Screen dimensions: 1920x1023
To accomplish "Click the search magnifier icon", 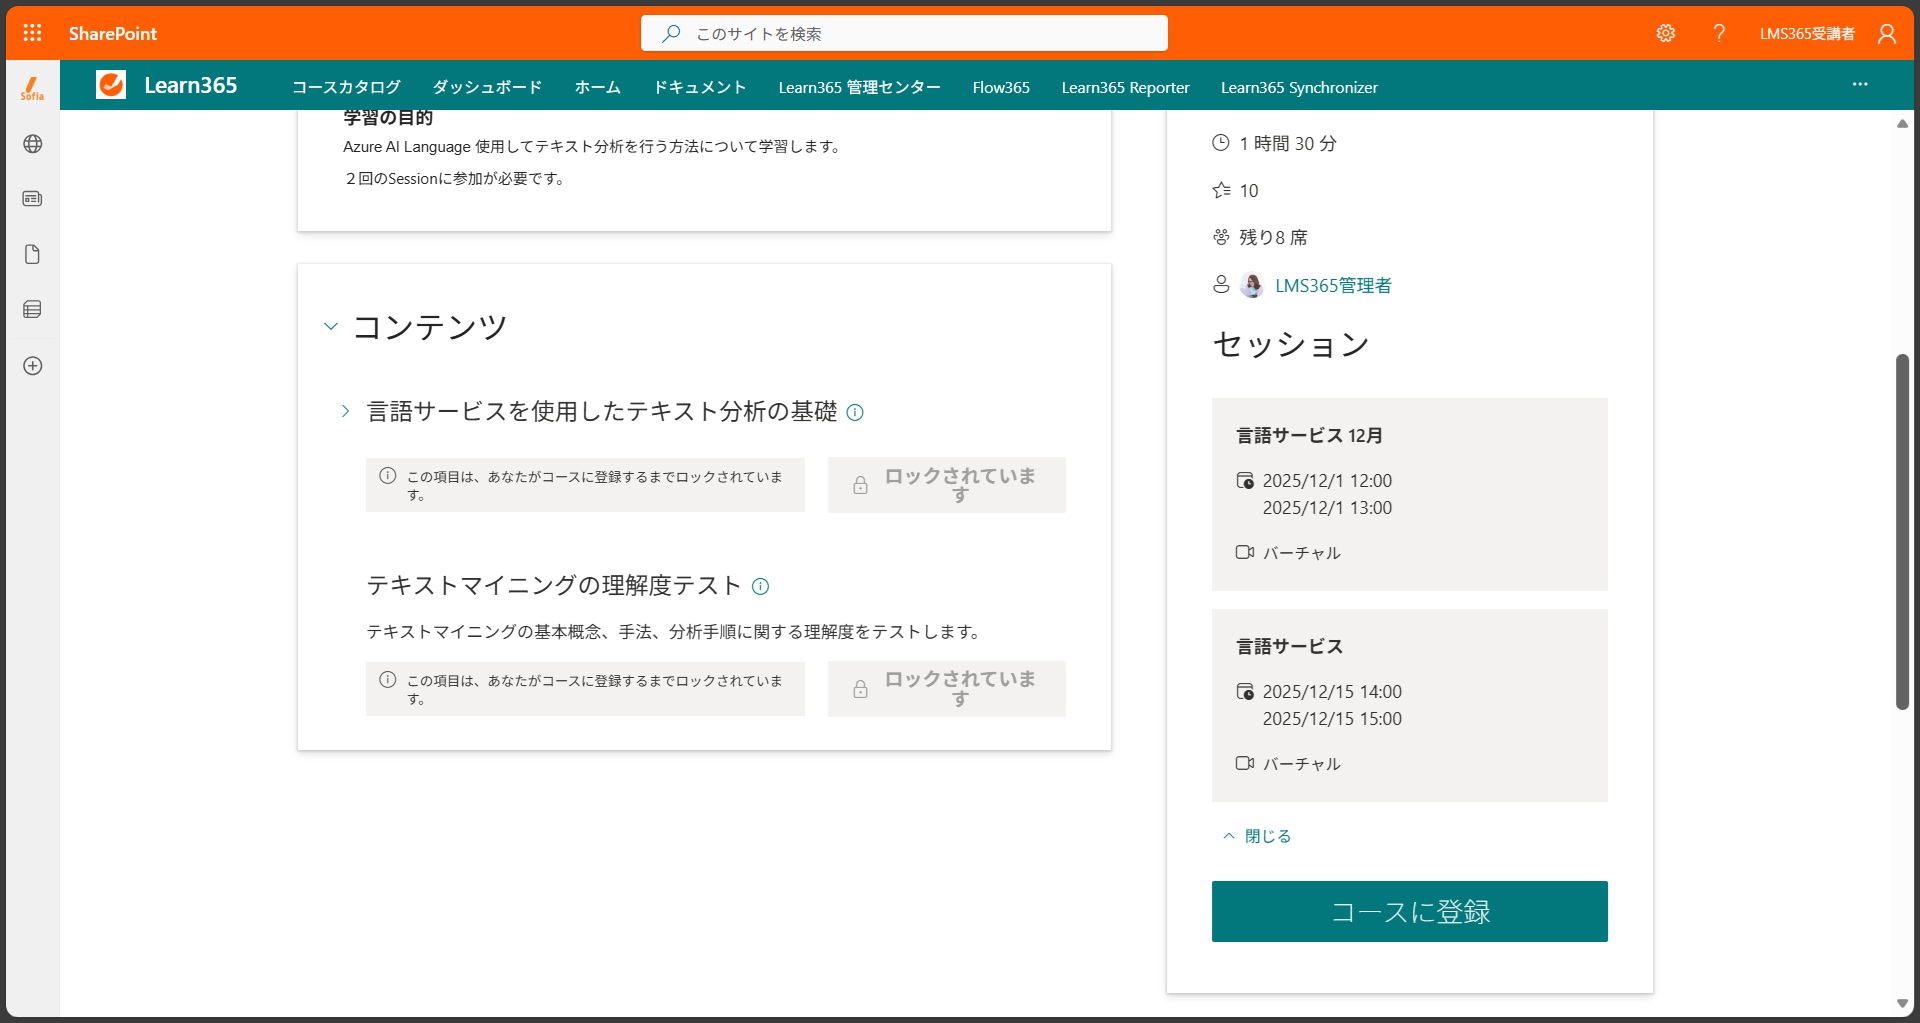I will tap(671, 33).
